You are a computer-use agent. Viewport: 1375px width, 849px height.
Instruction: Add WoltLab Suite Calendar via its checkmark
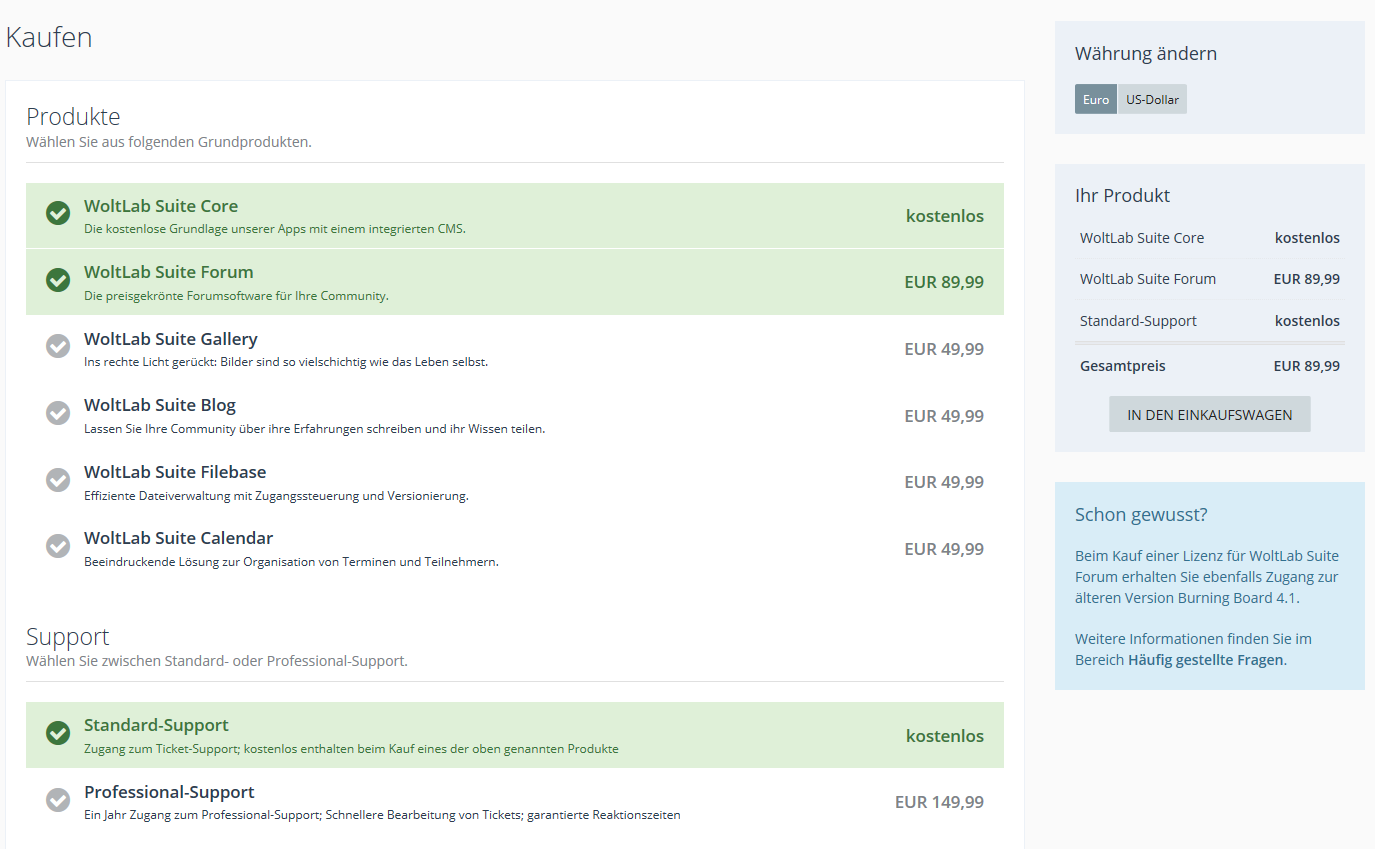click(58, 546)
